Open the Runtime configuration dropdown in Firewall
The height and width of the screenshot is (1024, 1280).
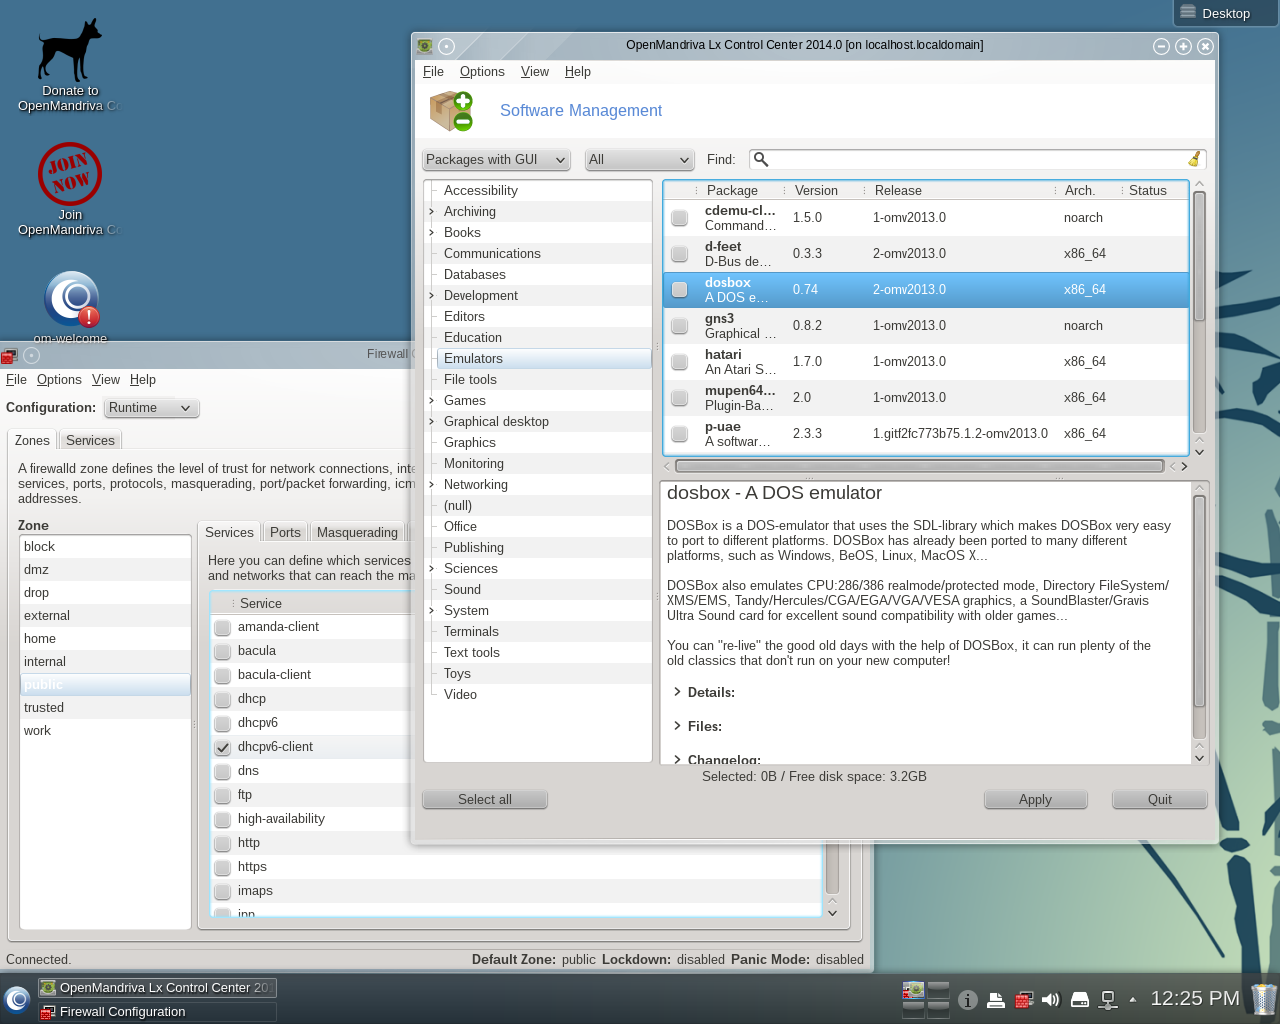click(x=152, y=408)
